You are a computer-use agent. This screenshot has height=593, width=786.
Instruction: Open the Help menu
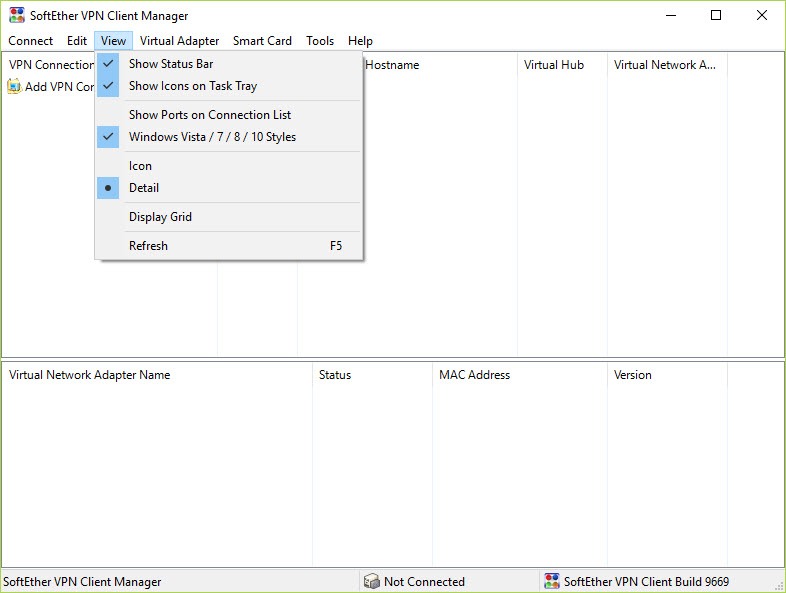pos(360,41)
